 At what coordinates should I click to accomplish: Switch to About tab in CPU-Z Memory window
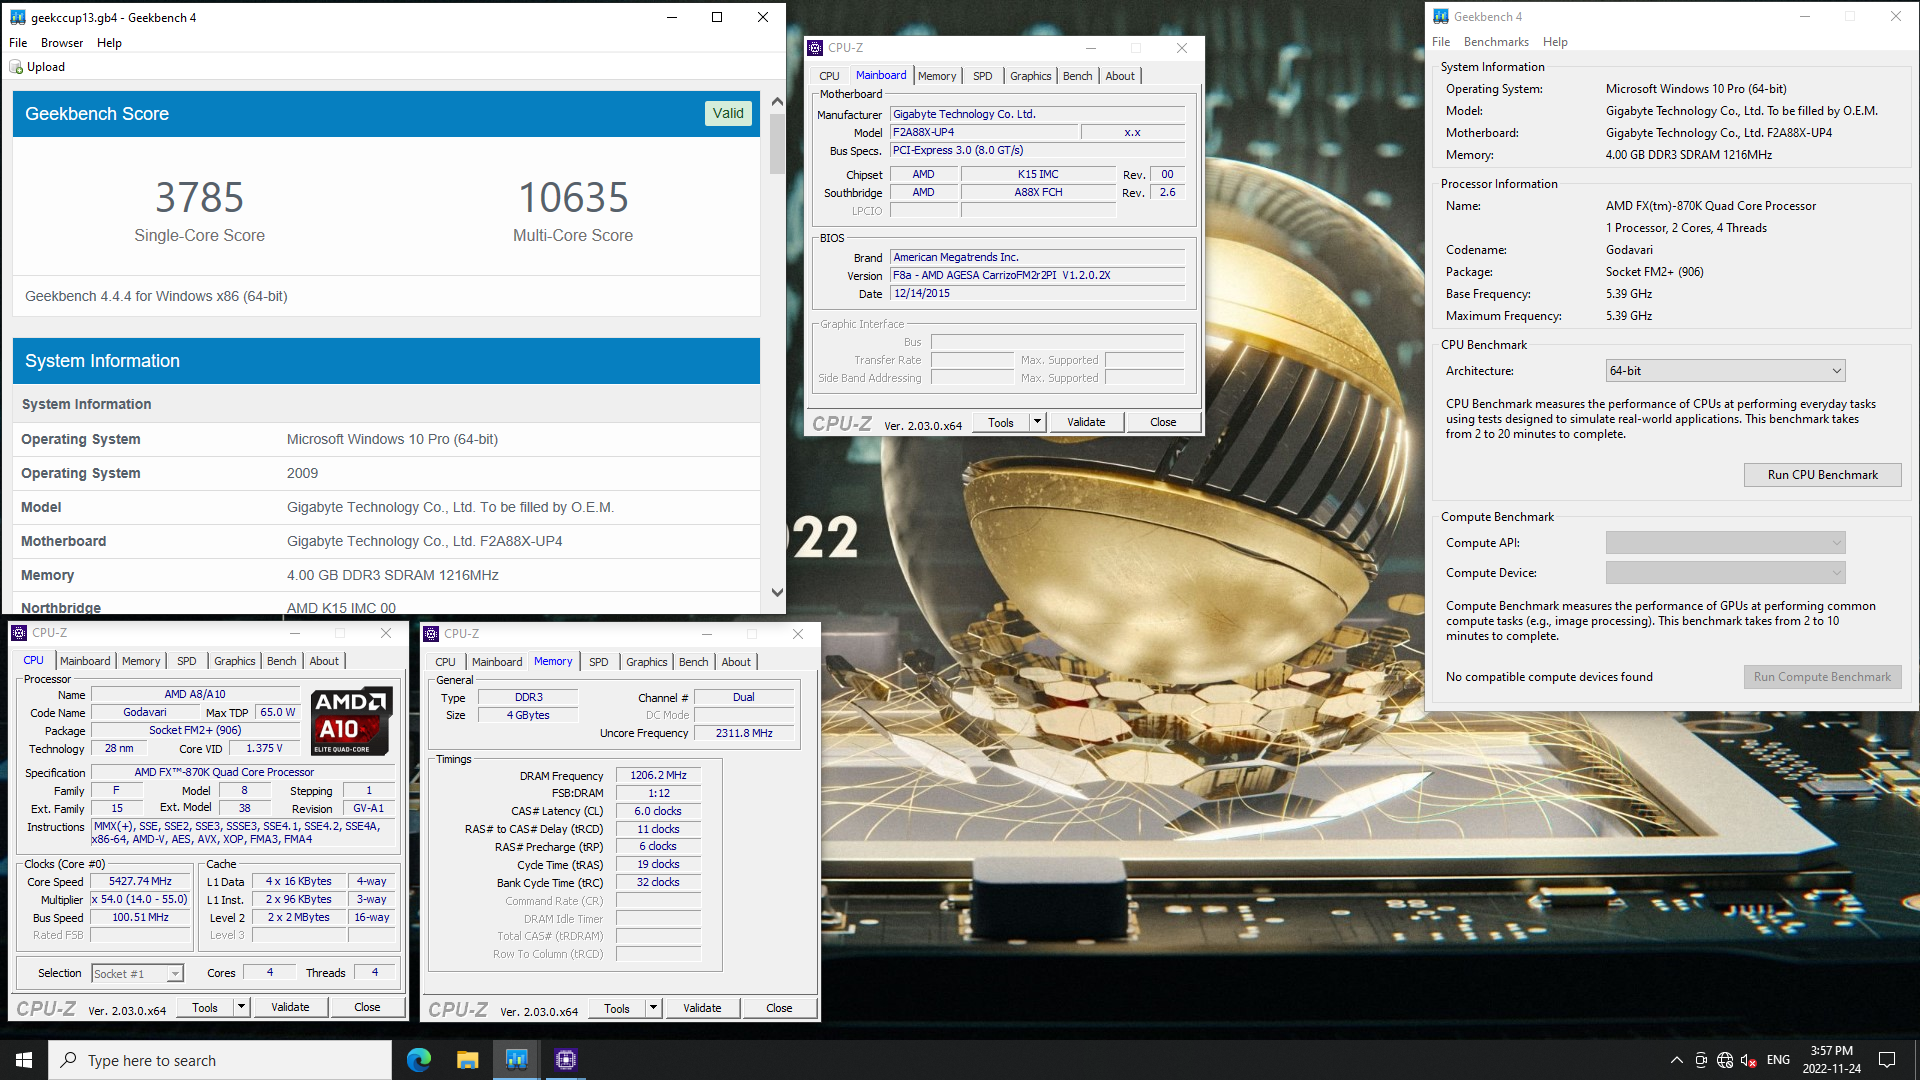click(736, 662)
